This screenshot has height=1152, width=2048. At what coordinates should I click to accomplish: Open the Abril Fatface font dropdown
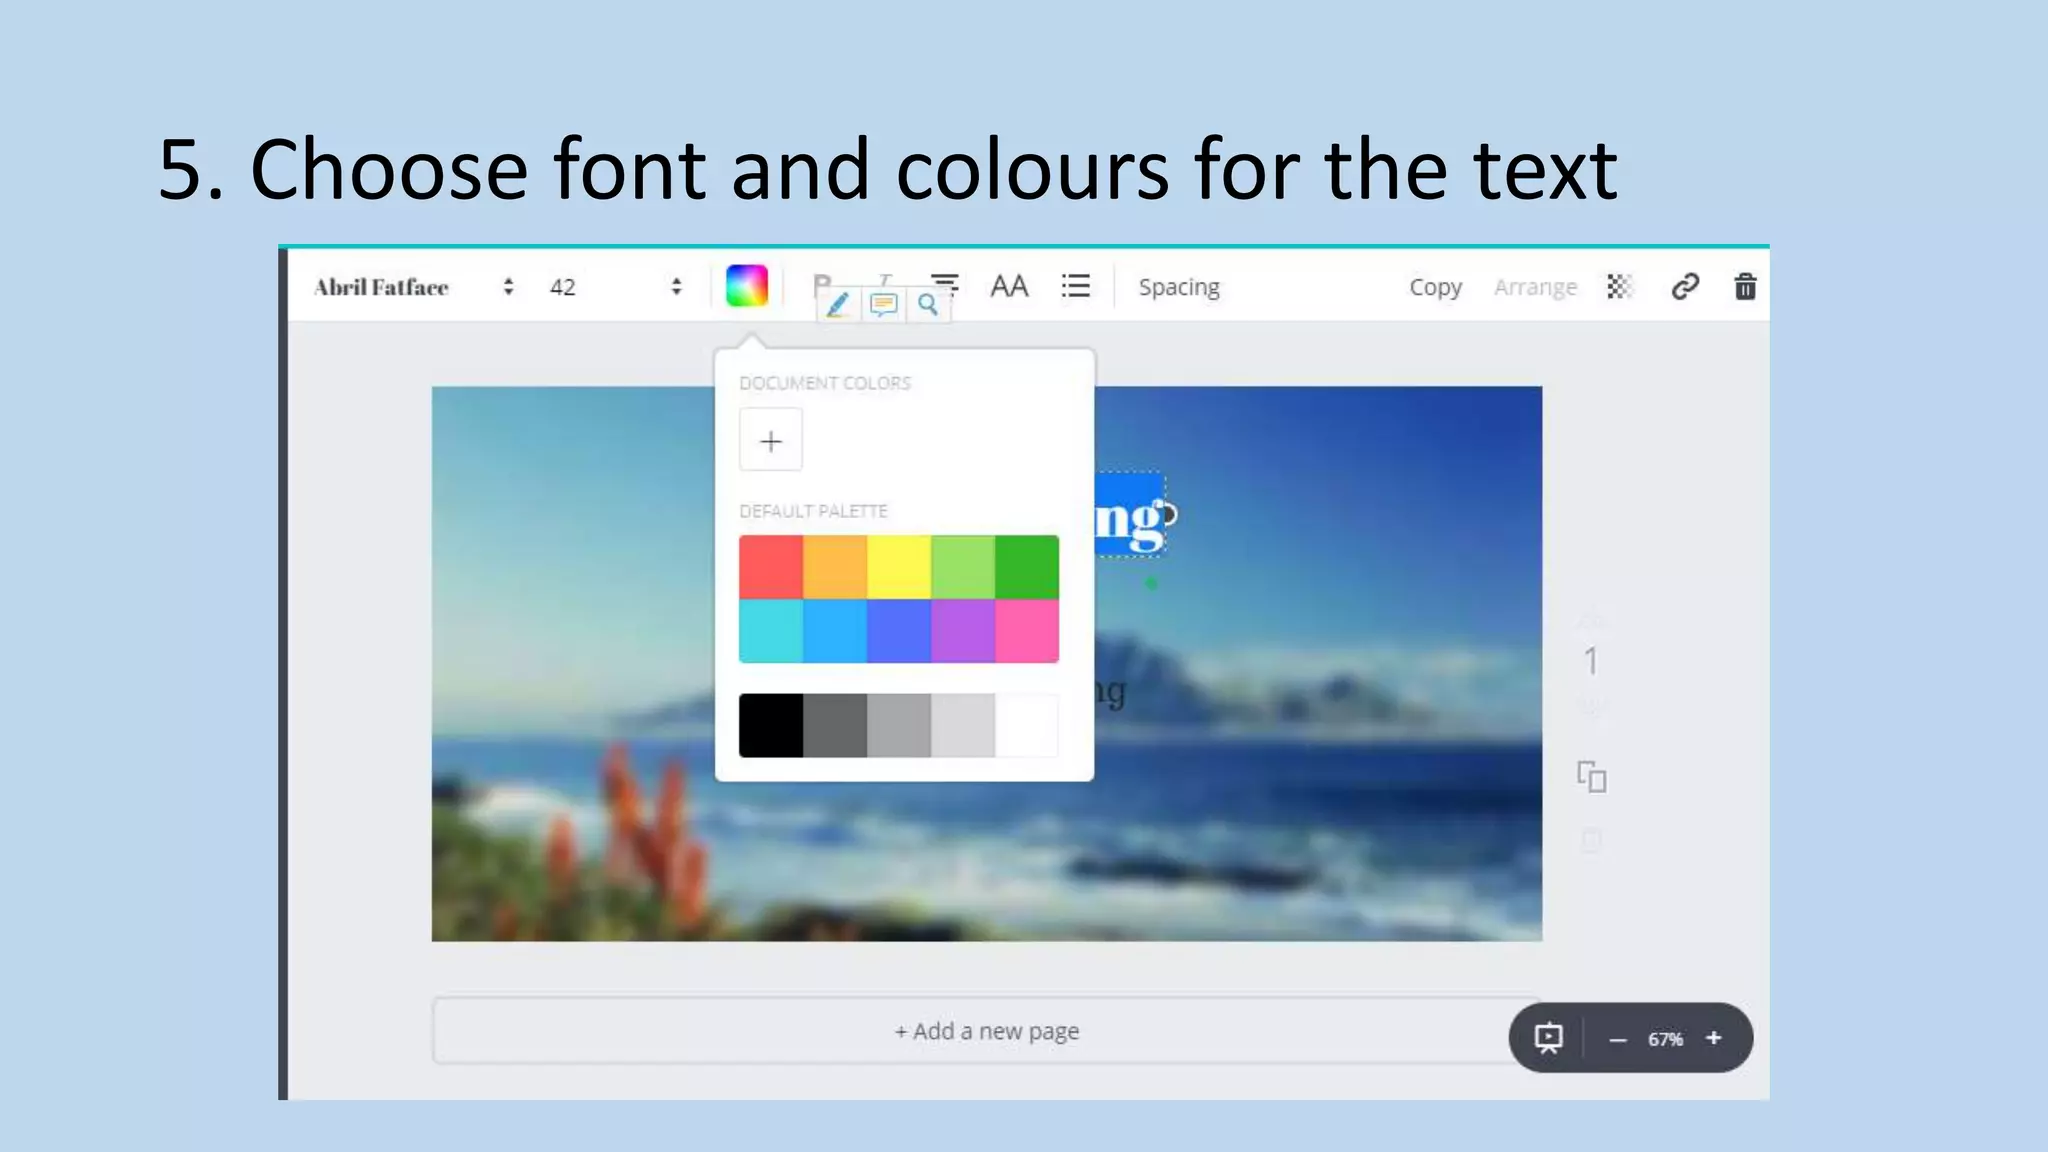413,287
